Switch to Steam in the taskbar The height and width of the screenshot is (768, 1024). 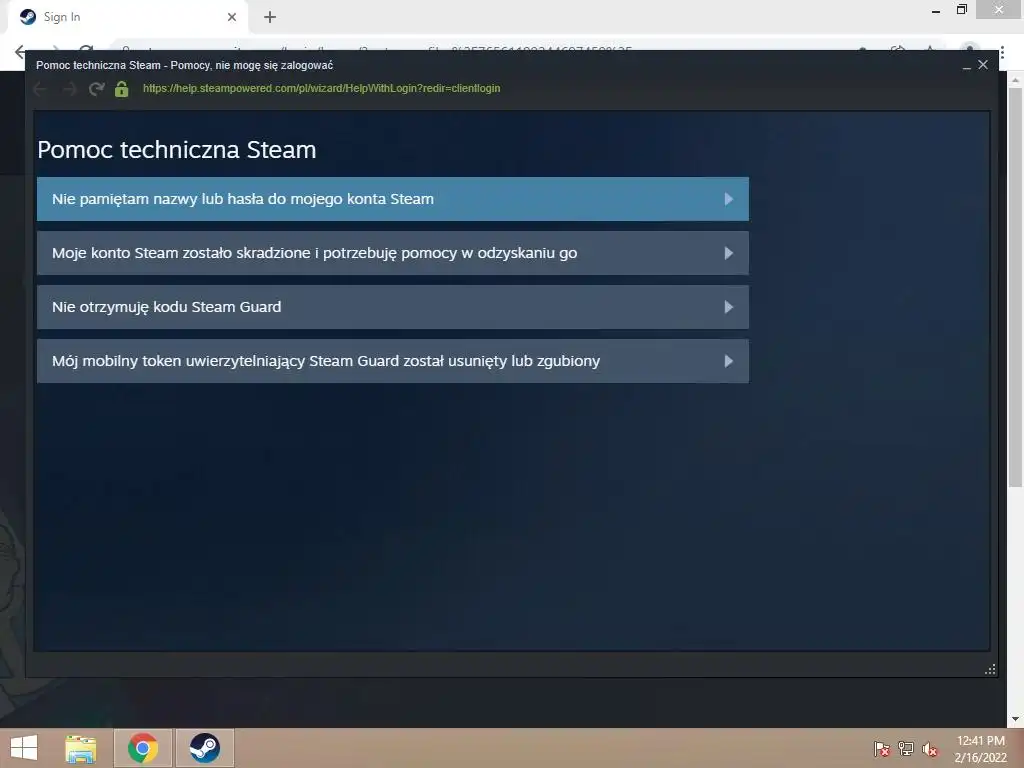(x=204, y=748)
